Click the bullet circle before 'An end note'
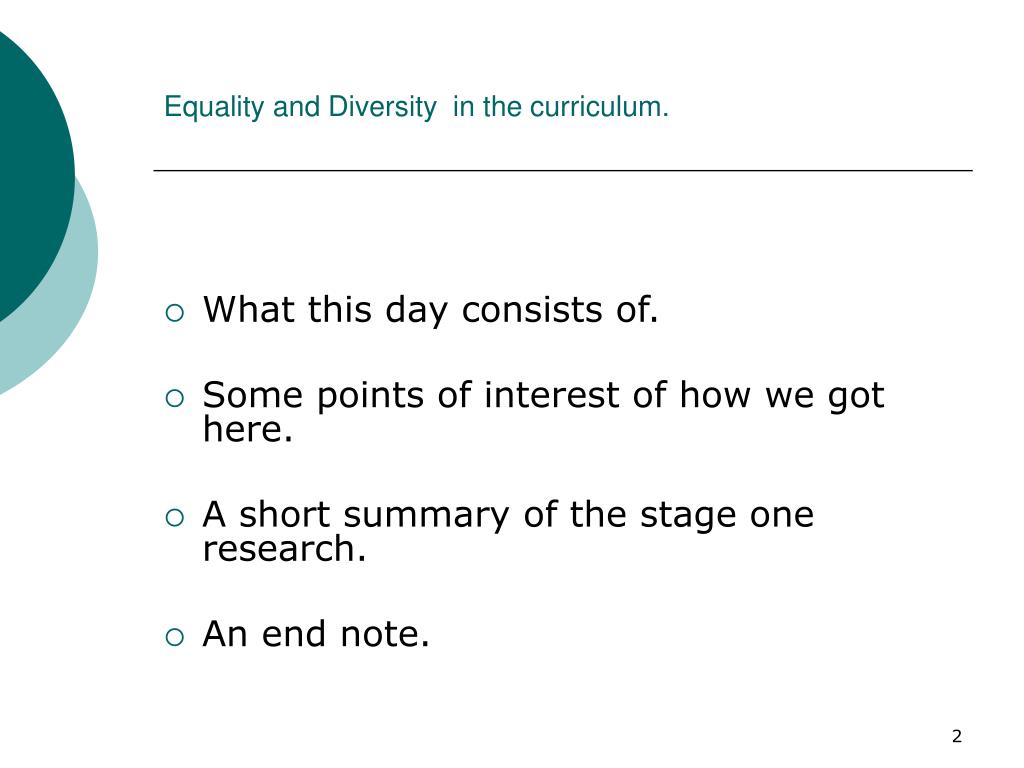1024x768 pixels. pos(174,637)
